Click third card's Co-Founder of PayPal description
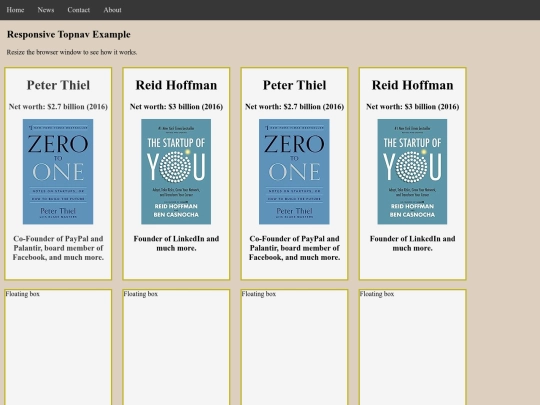Screen dimensions: 540x405 coord(294,248)
